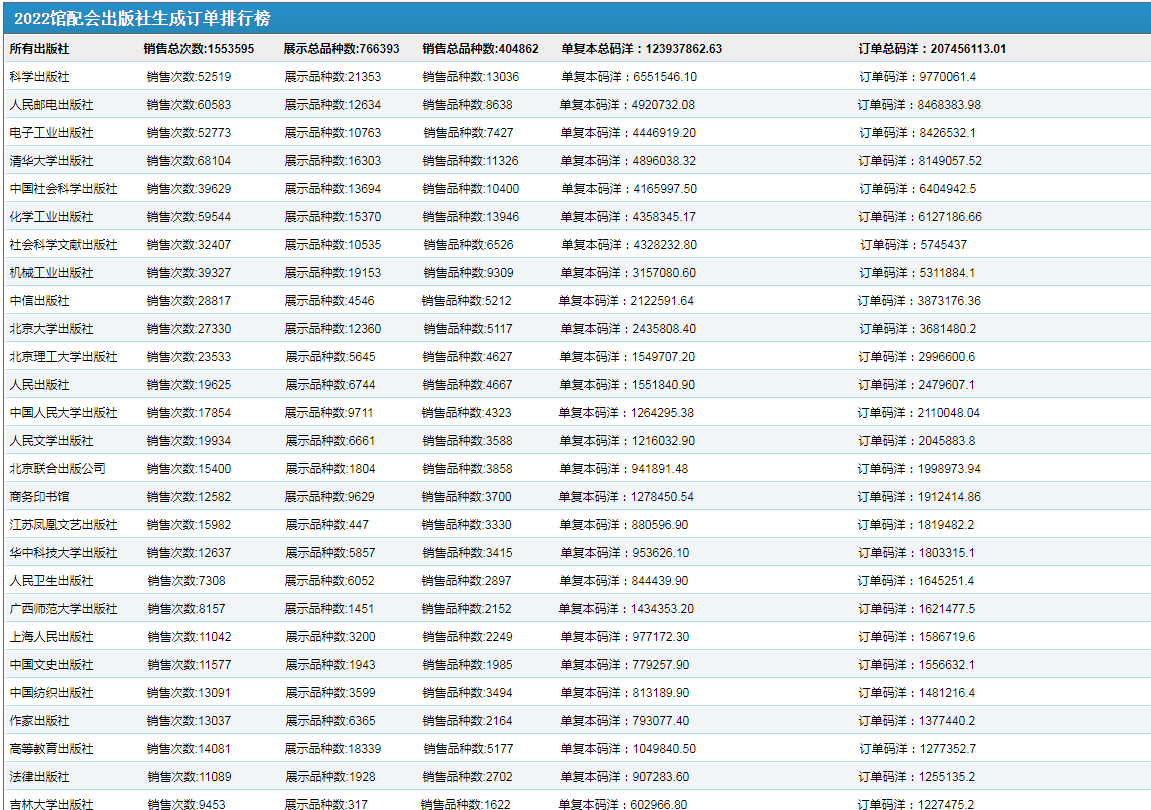
Task: Click the 销售总次数 total header cell
Action: coord(198,49)
